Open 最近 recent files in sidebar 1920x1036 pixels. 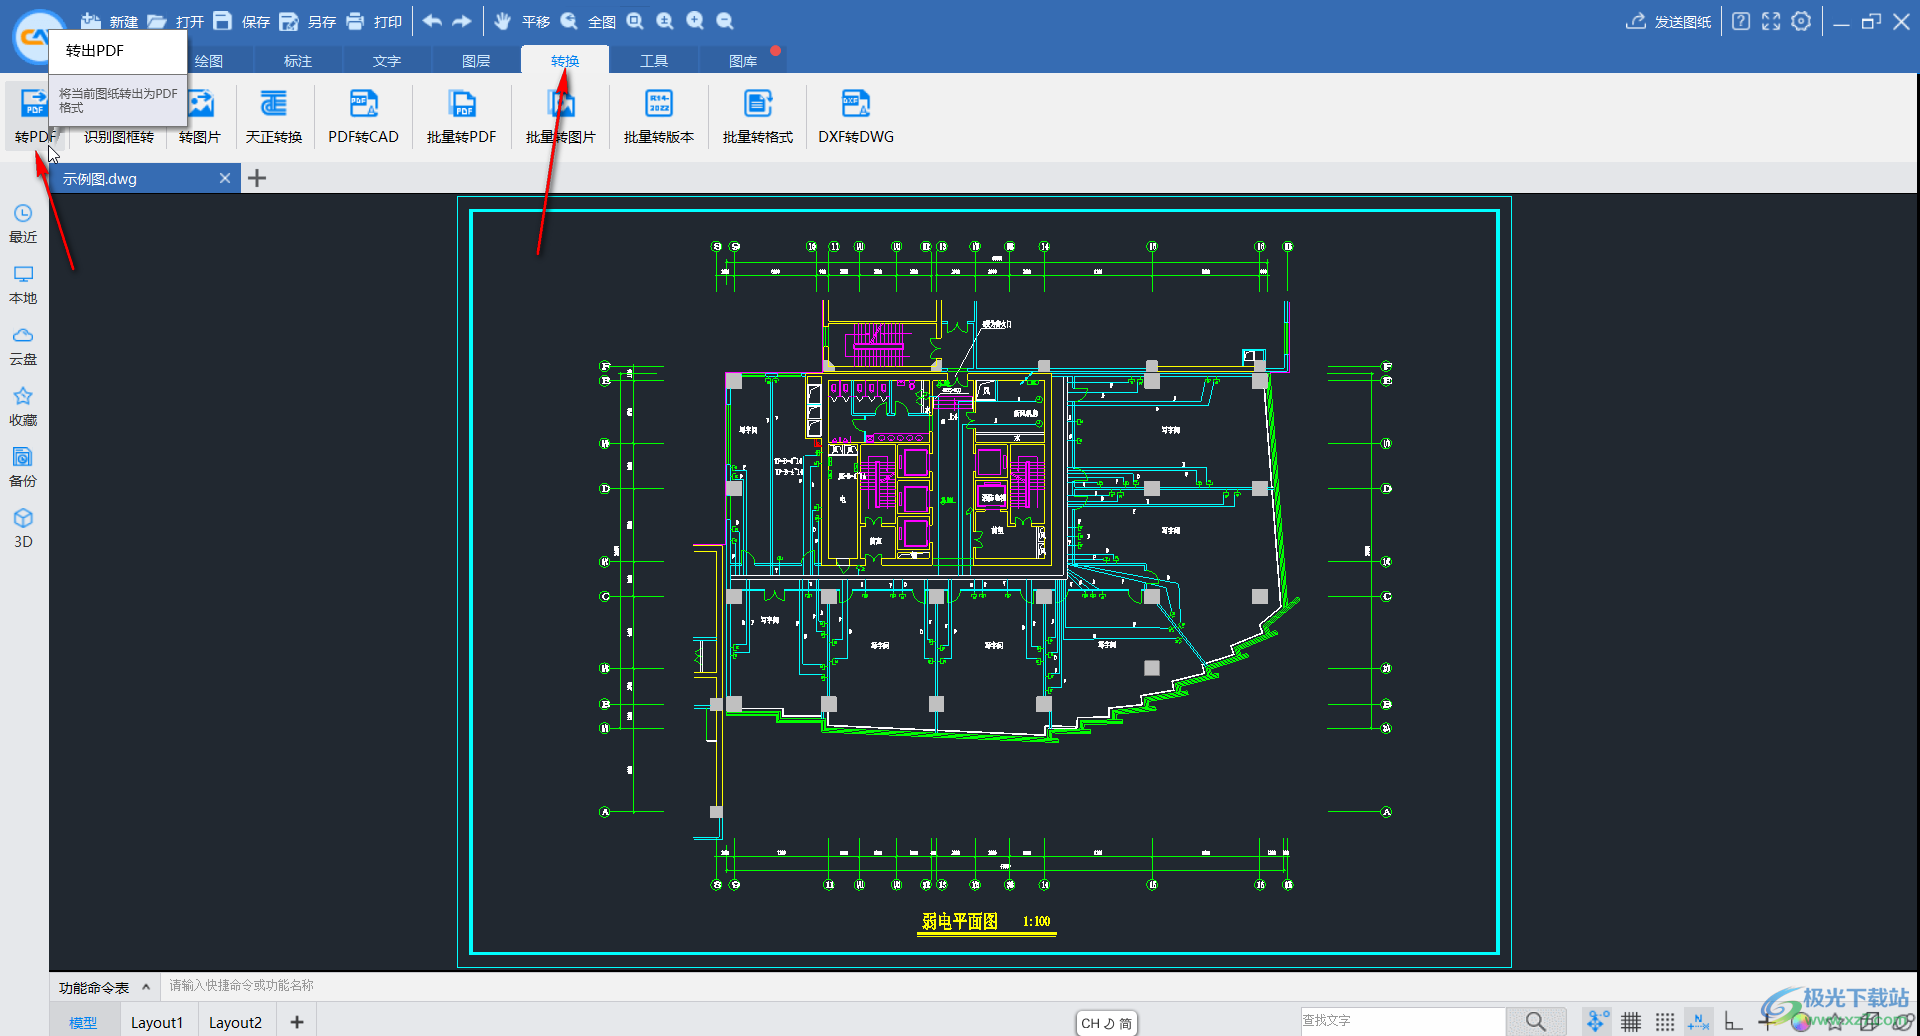pos(23,224)
